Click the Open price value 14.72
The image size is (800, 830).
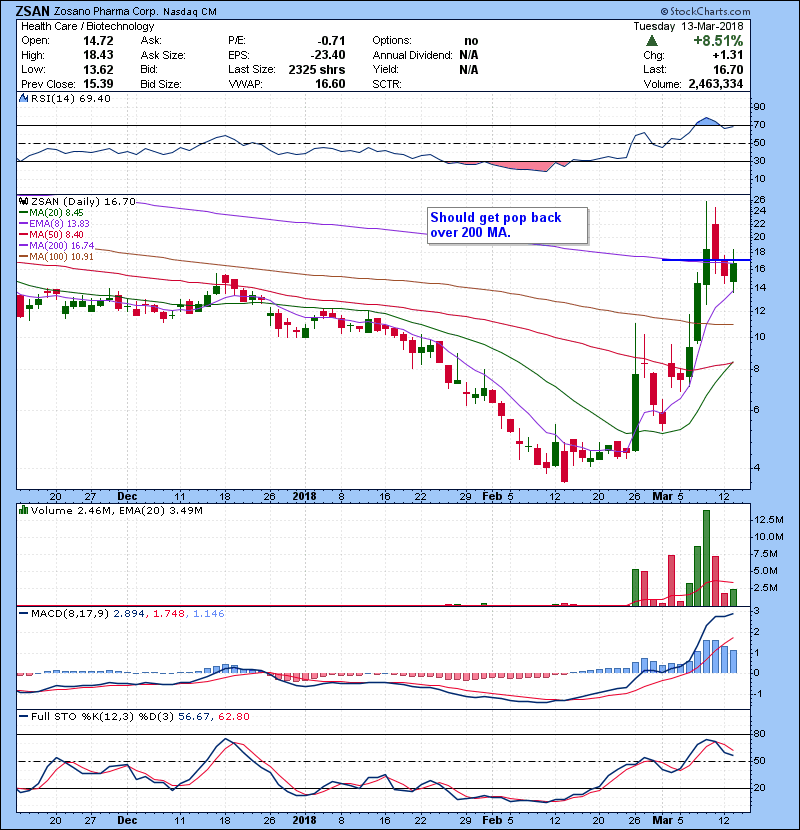point(98,41)
